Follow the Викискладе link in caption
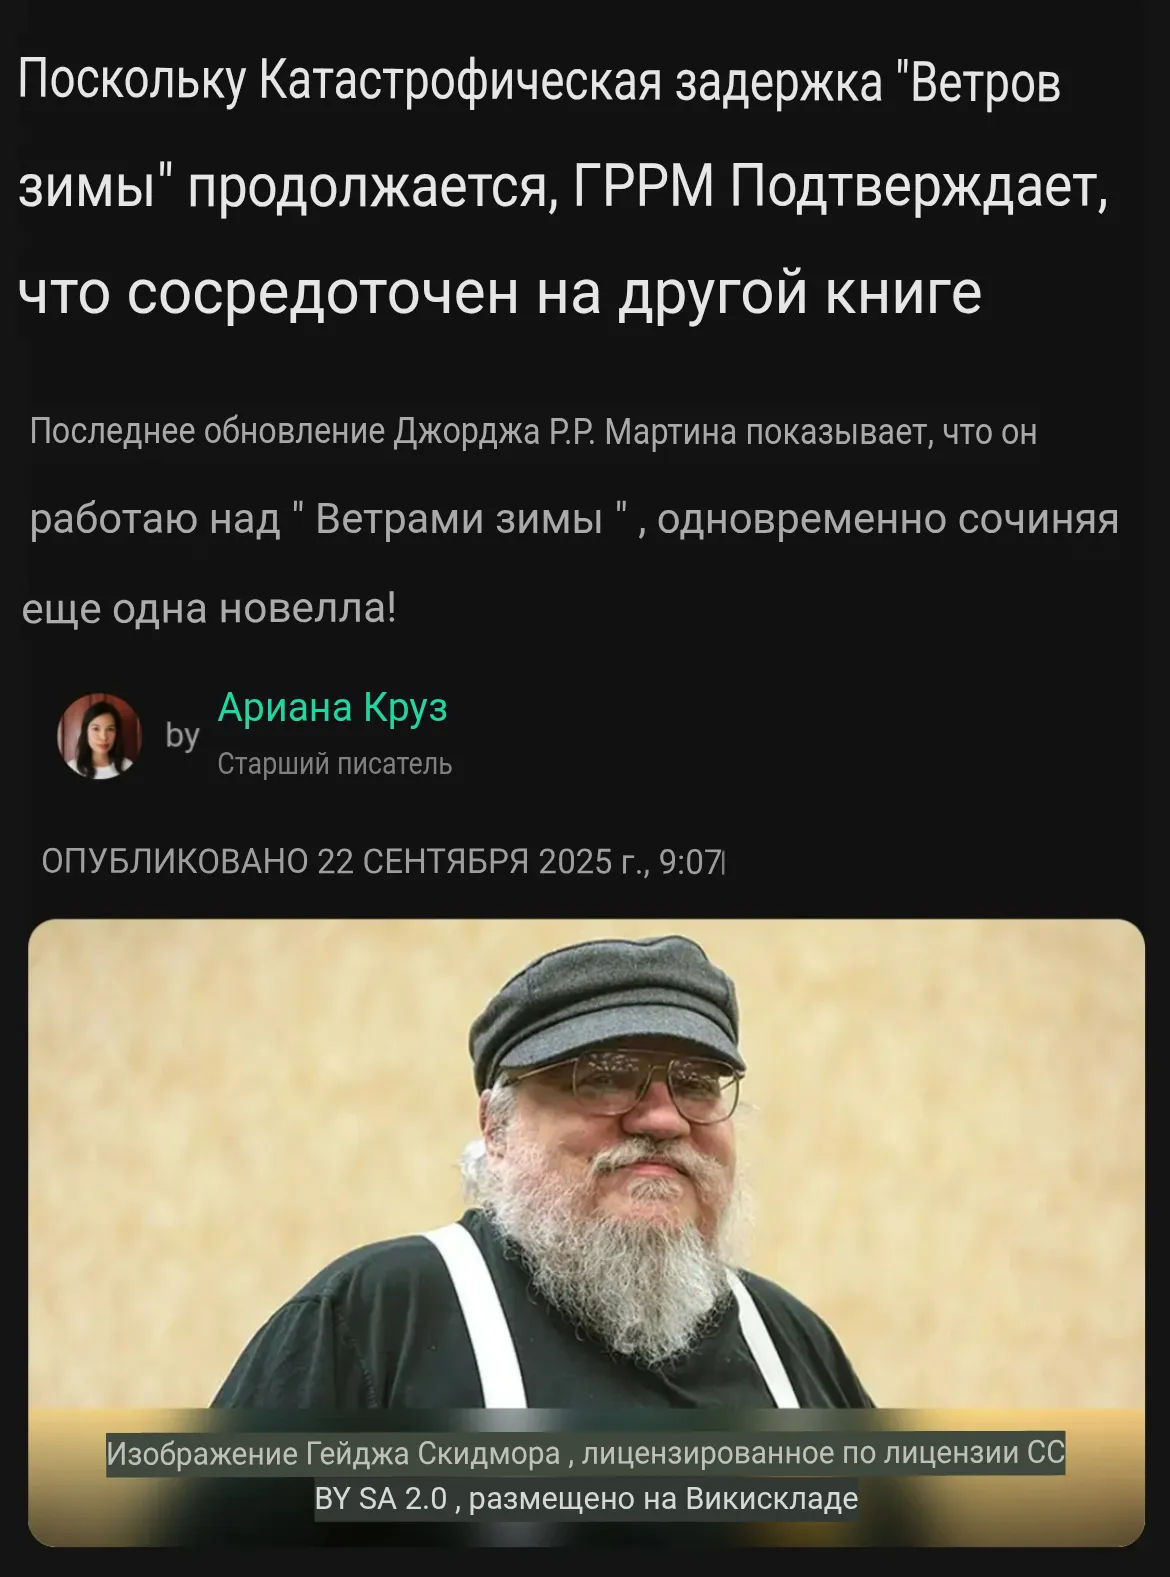 771,1498
